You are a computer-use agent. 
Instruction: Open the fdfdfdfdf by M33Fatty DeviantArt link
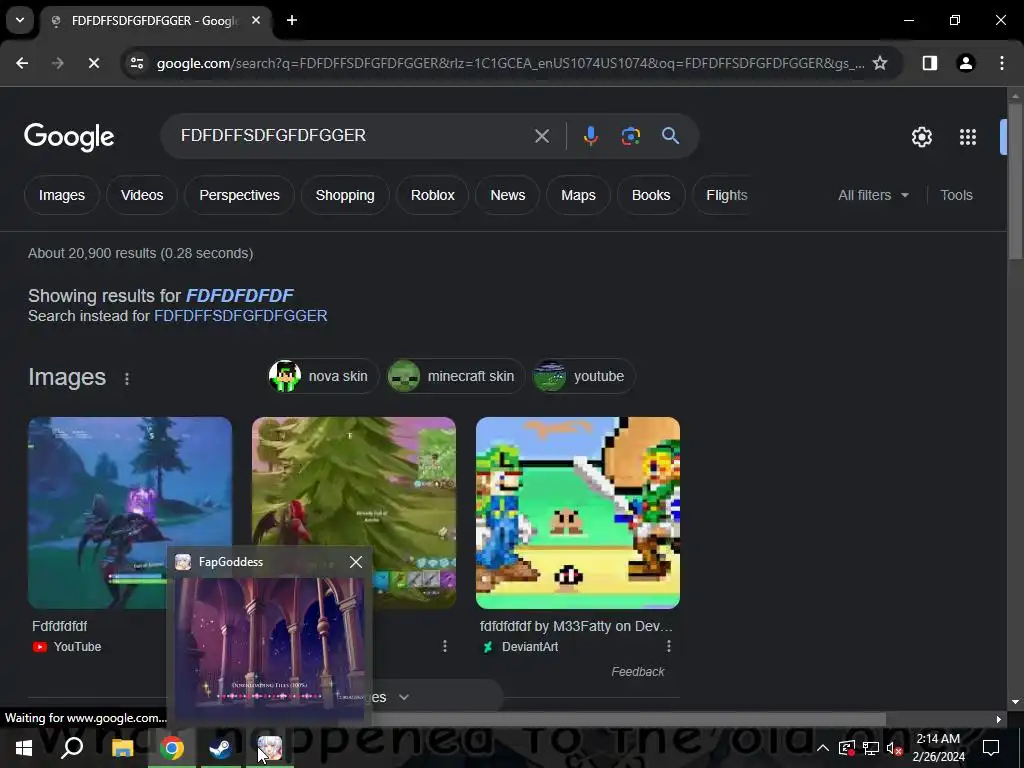coord(576,626)
